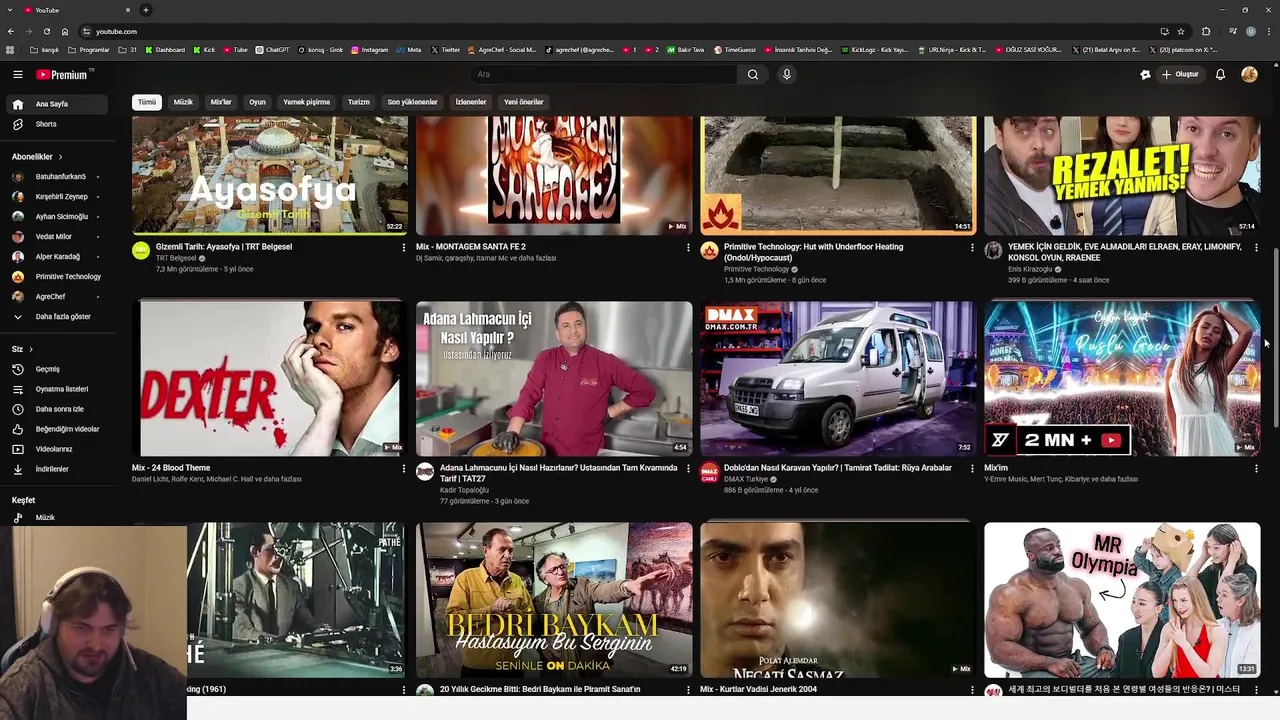The height and width of the screenshot is (720, 1280).
Task: Reload the page in browser
Action: 46,31
